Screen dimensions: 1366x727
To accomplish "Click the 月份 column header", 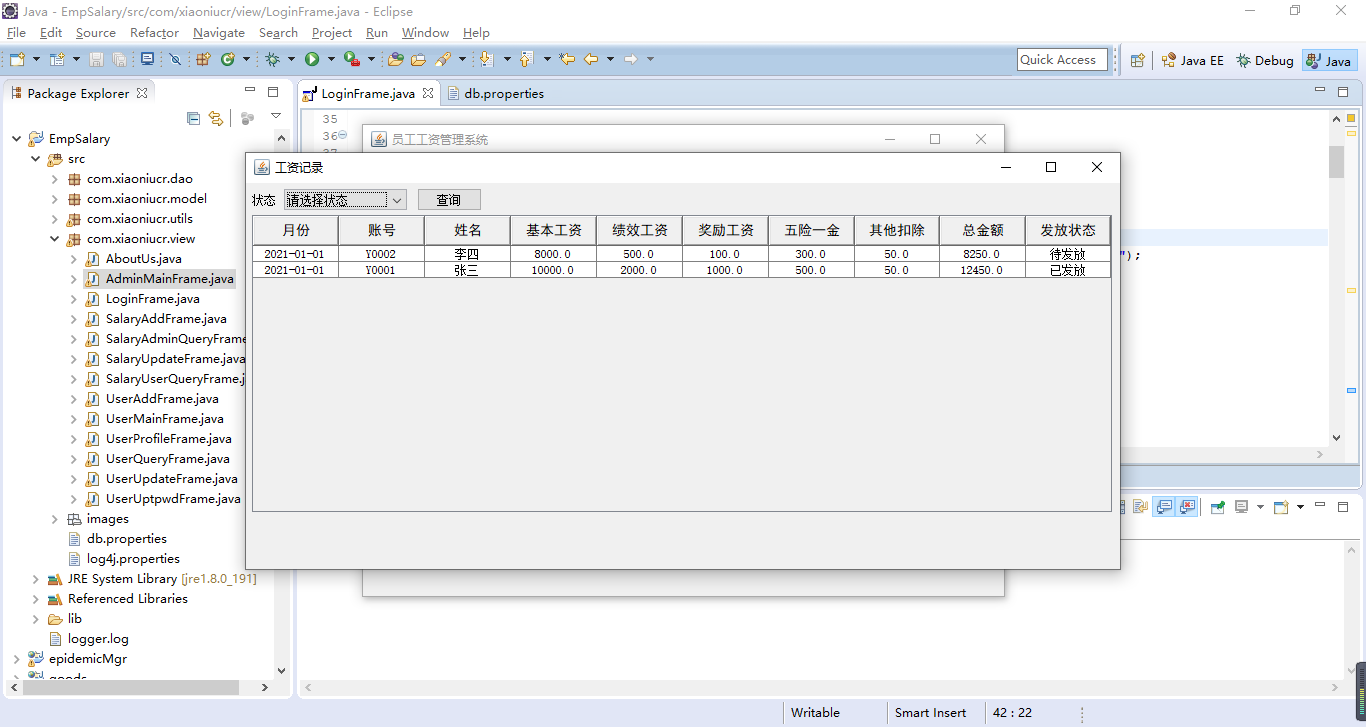I will pyautogui.click(x=296, y=230).
